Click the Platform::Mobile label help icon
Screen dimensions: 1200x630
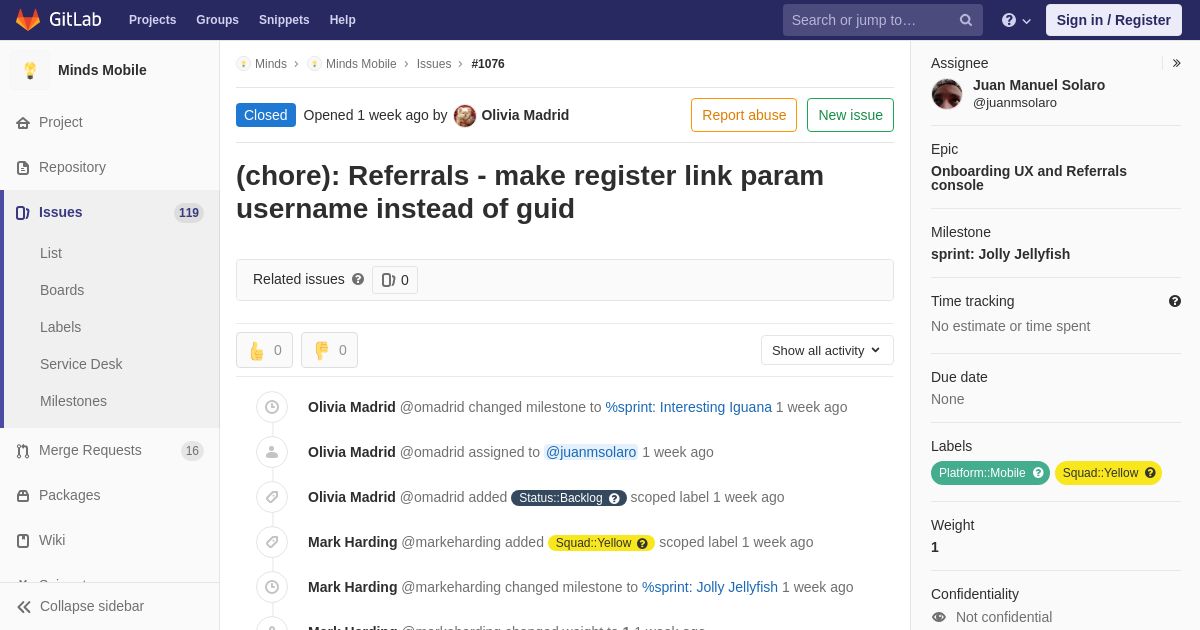(1038, 473)
